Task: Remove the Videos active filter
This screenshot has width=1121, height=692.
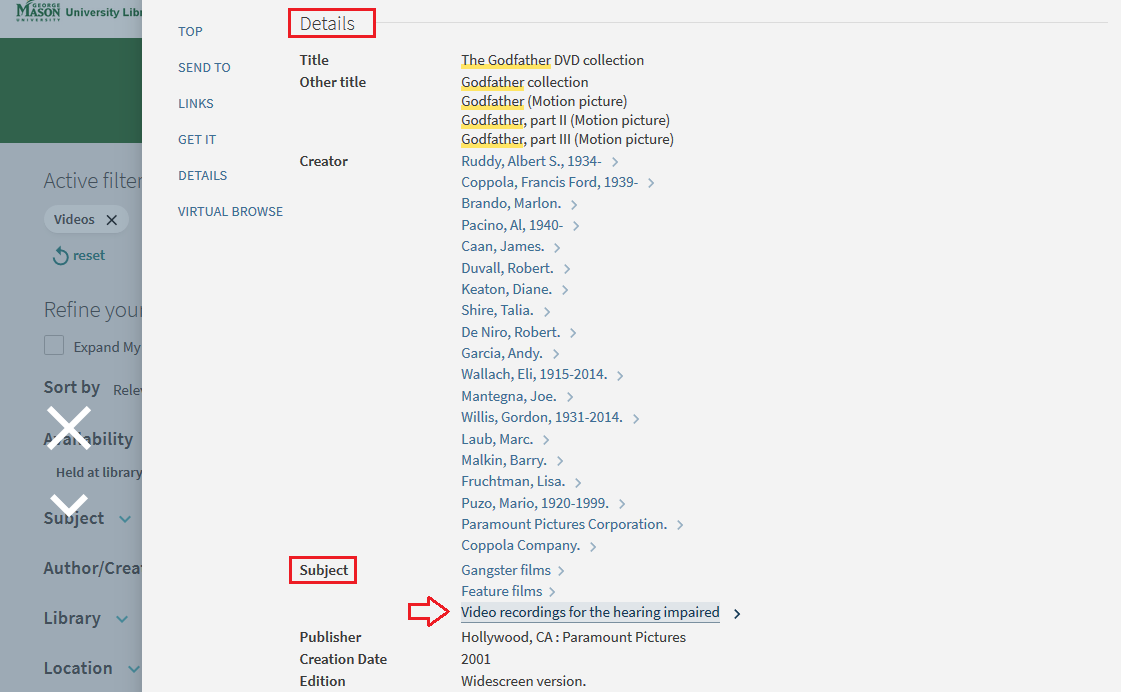Action: coord(112,220)
